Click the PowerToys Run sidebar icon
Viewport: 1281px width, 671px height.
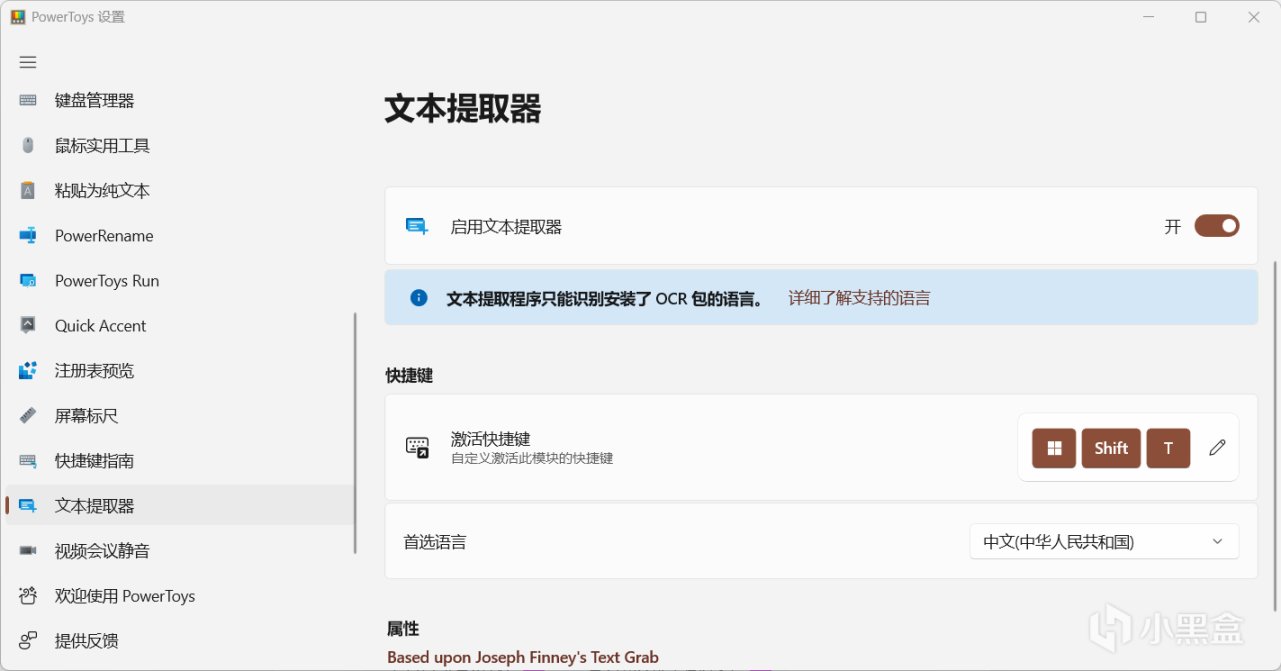click(x=28, y=281)
